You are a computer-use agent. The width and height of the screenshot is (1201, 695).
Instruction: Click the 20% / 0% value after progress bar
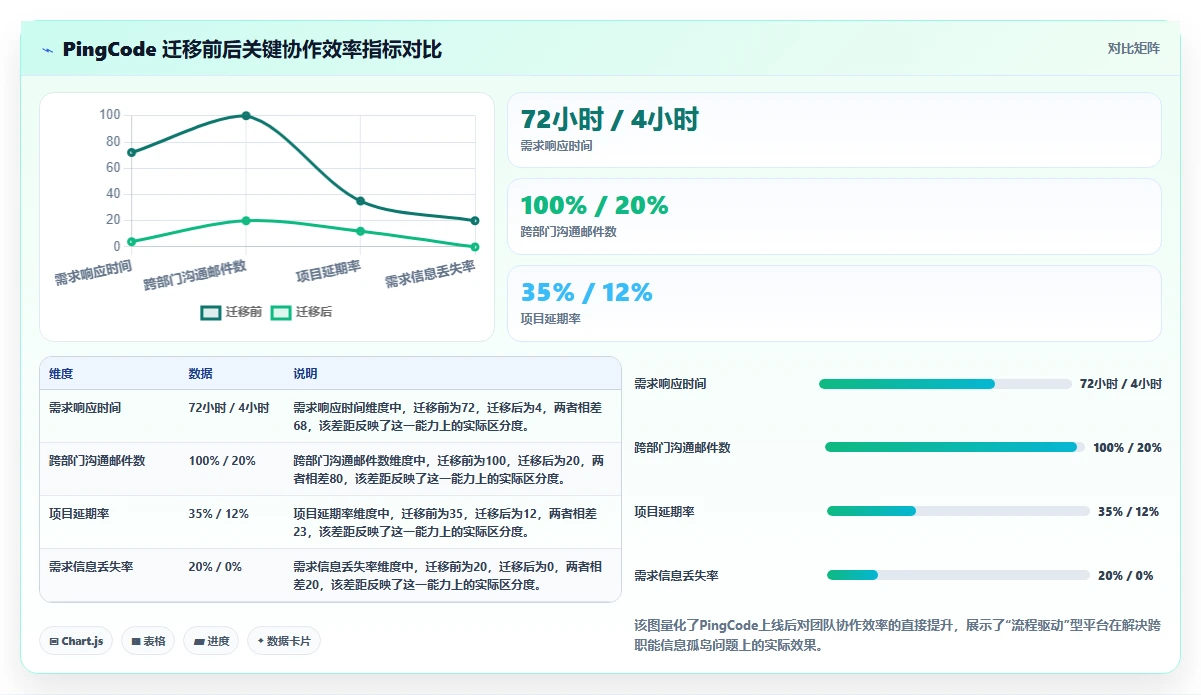pos(1125,576)
